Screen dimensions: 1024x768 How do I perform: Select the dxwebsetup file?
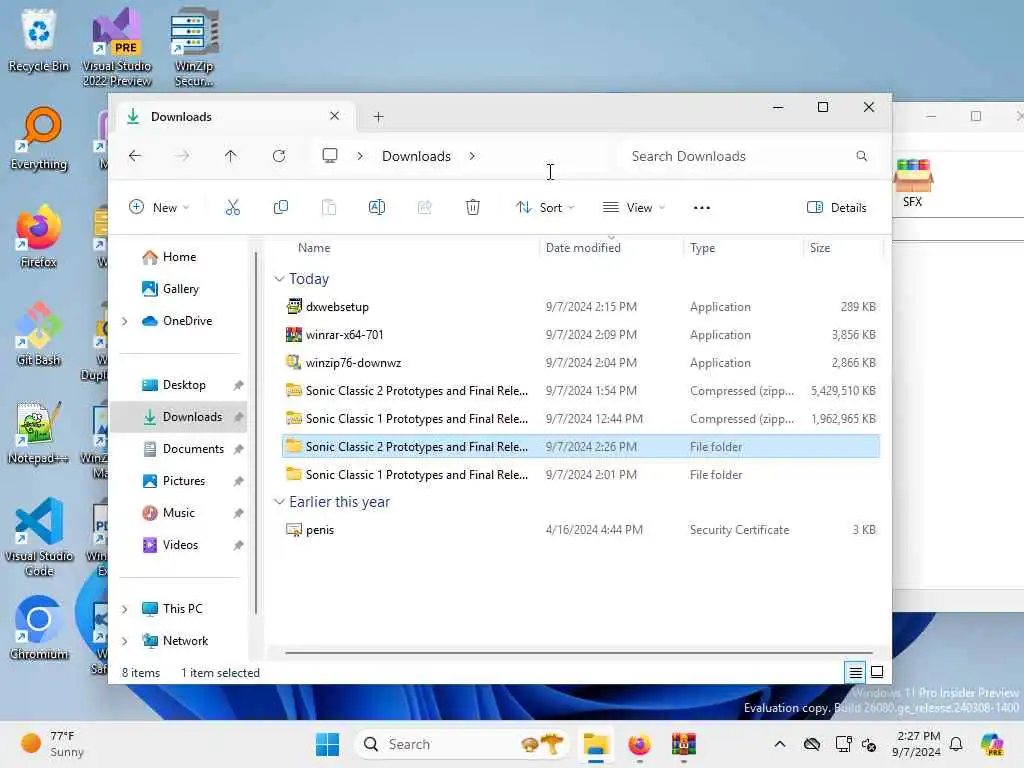[x=581, y=307]
